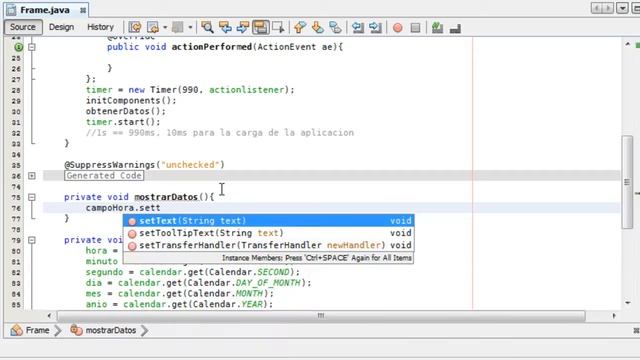Expand arrow after Frame breadcrumb

coord(58,330)
